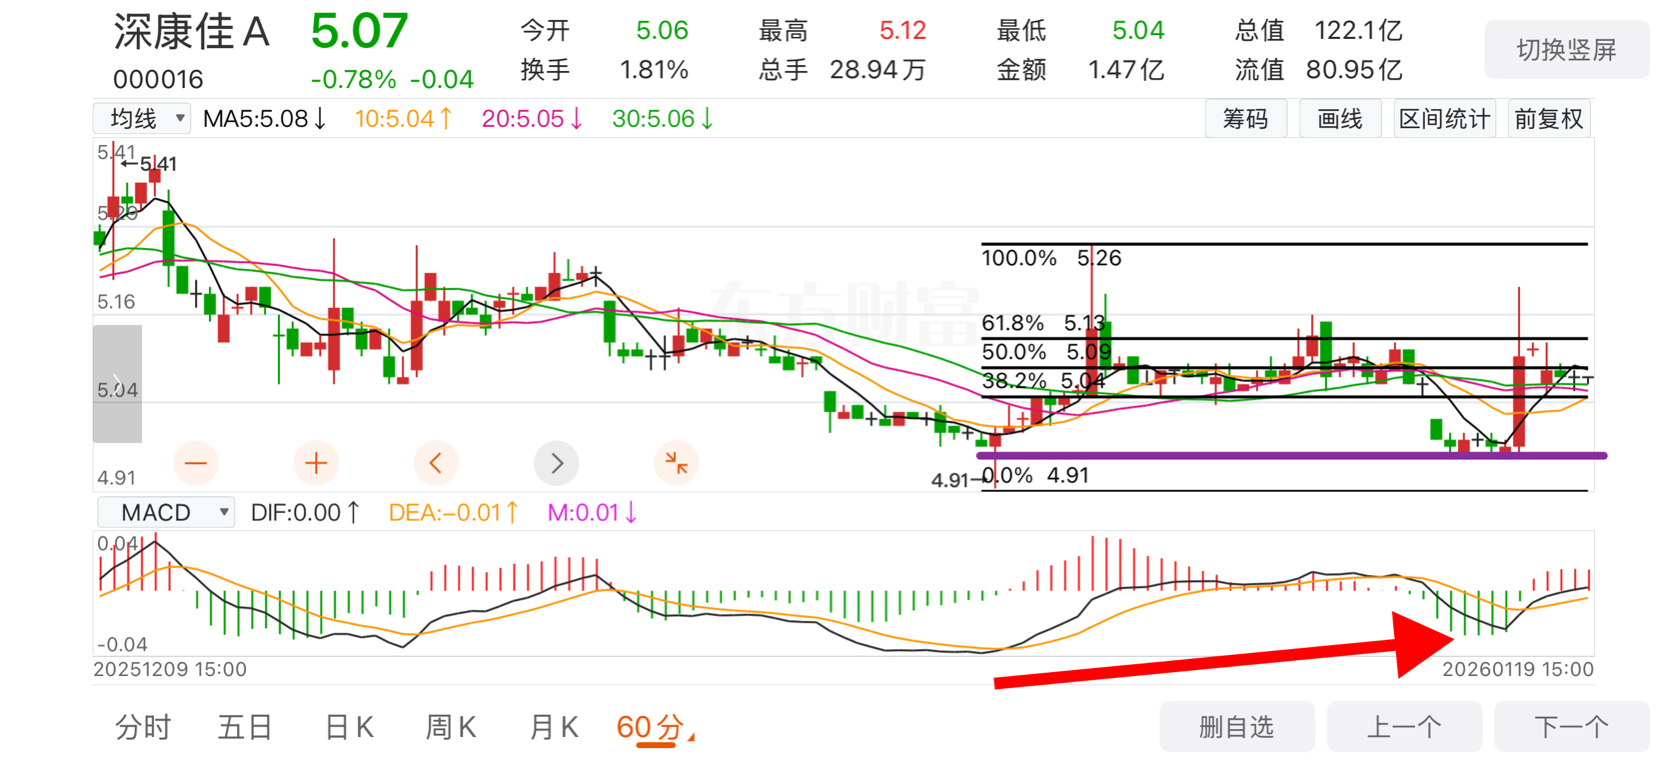Tap 金额 value 1.47亿
This screenshot has width=1663, height=768.
1126,70
